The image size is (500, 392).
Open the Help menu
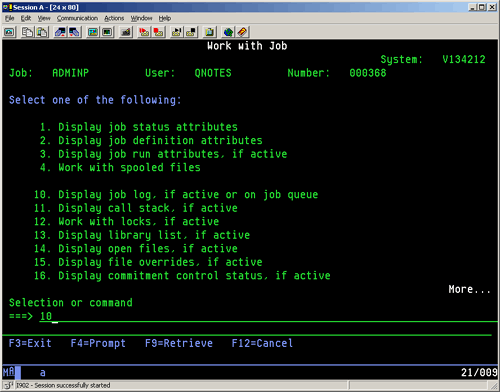(164, 18)
